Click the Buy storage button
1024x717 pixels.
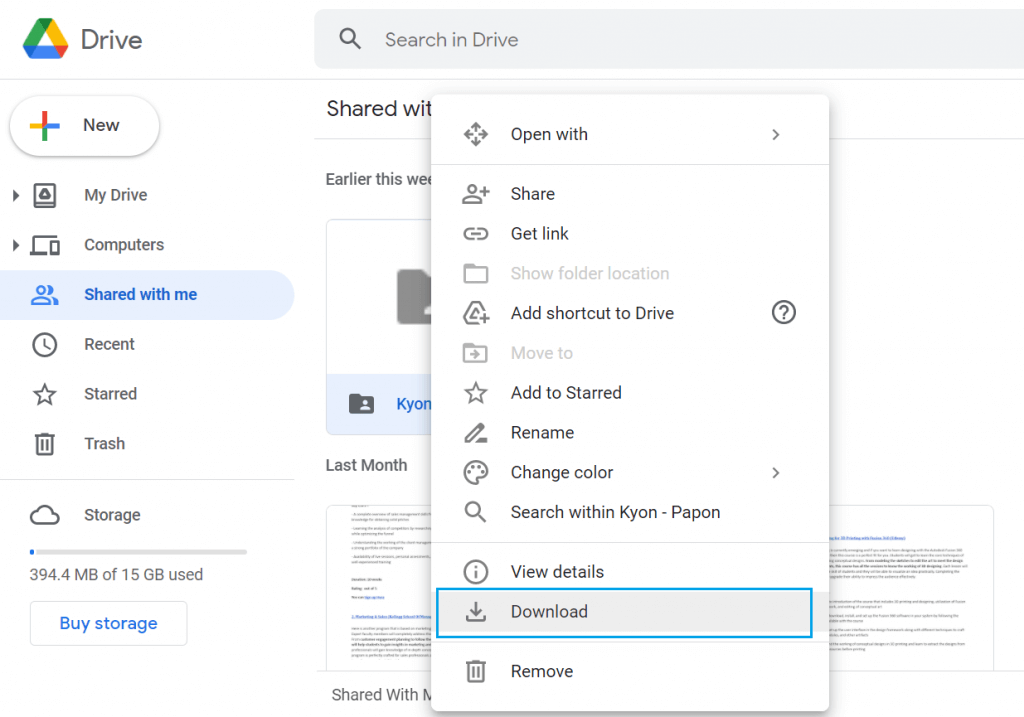pyautogui.click(x=108, y=623)
